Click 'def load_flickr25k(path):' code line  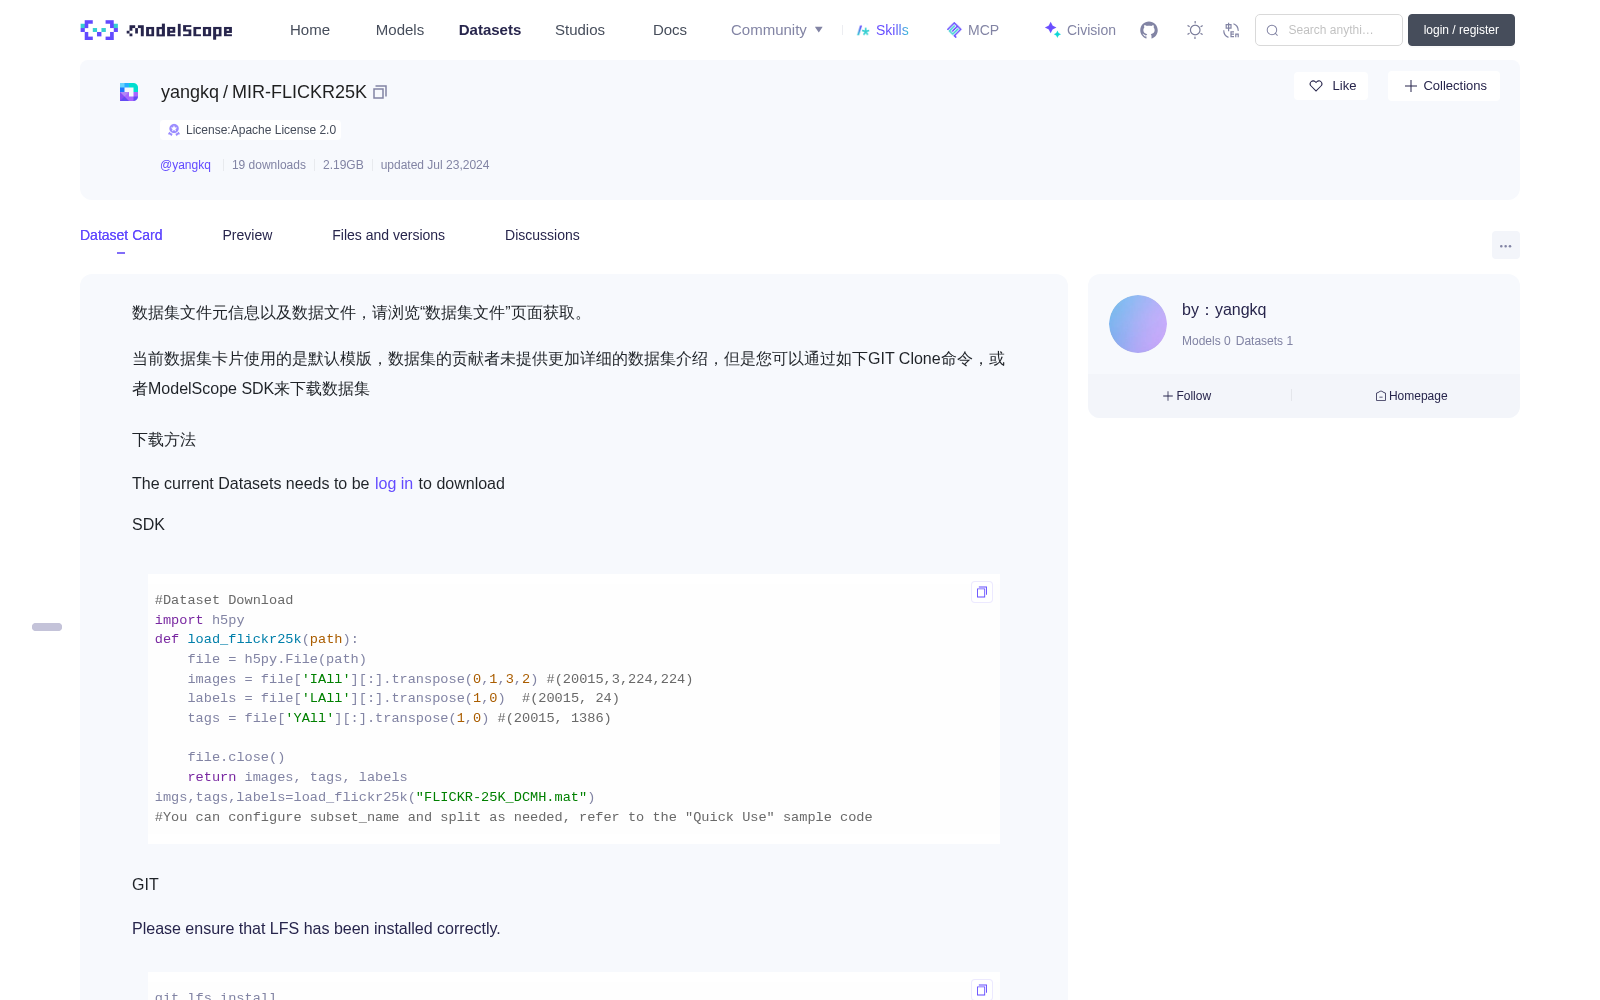[257, 639]
